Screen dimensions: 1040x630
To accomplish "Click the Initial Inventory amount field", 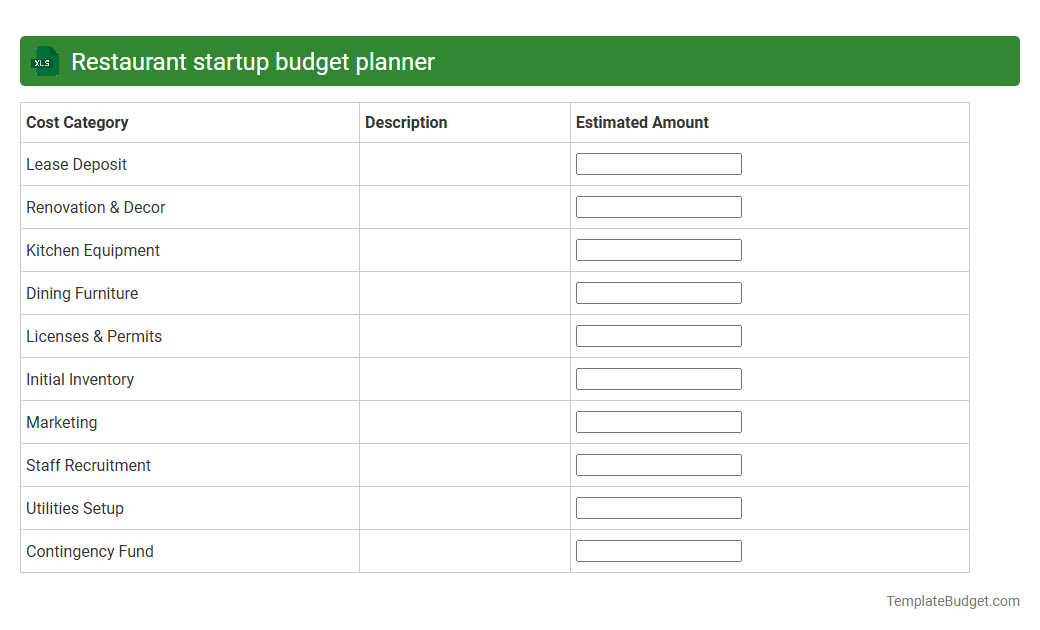I will click(x=658, y=378).
